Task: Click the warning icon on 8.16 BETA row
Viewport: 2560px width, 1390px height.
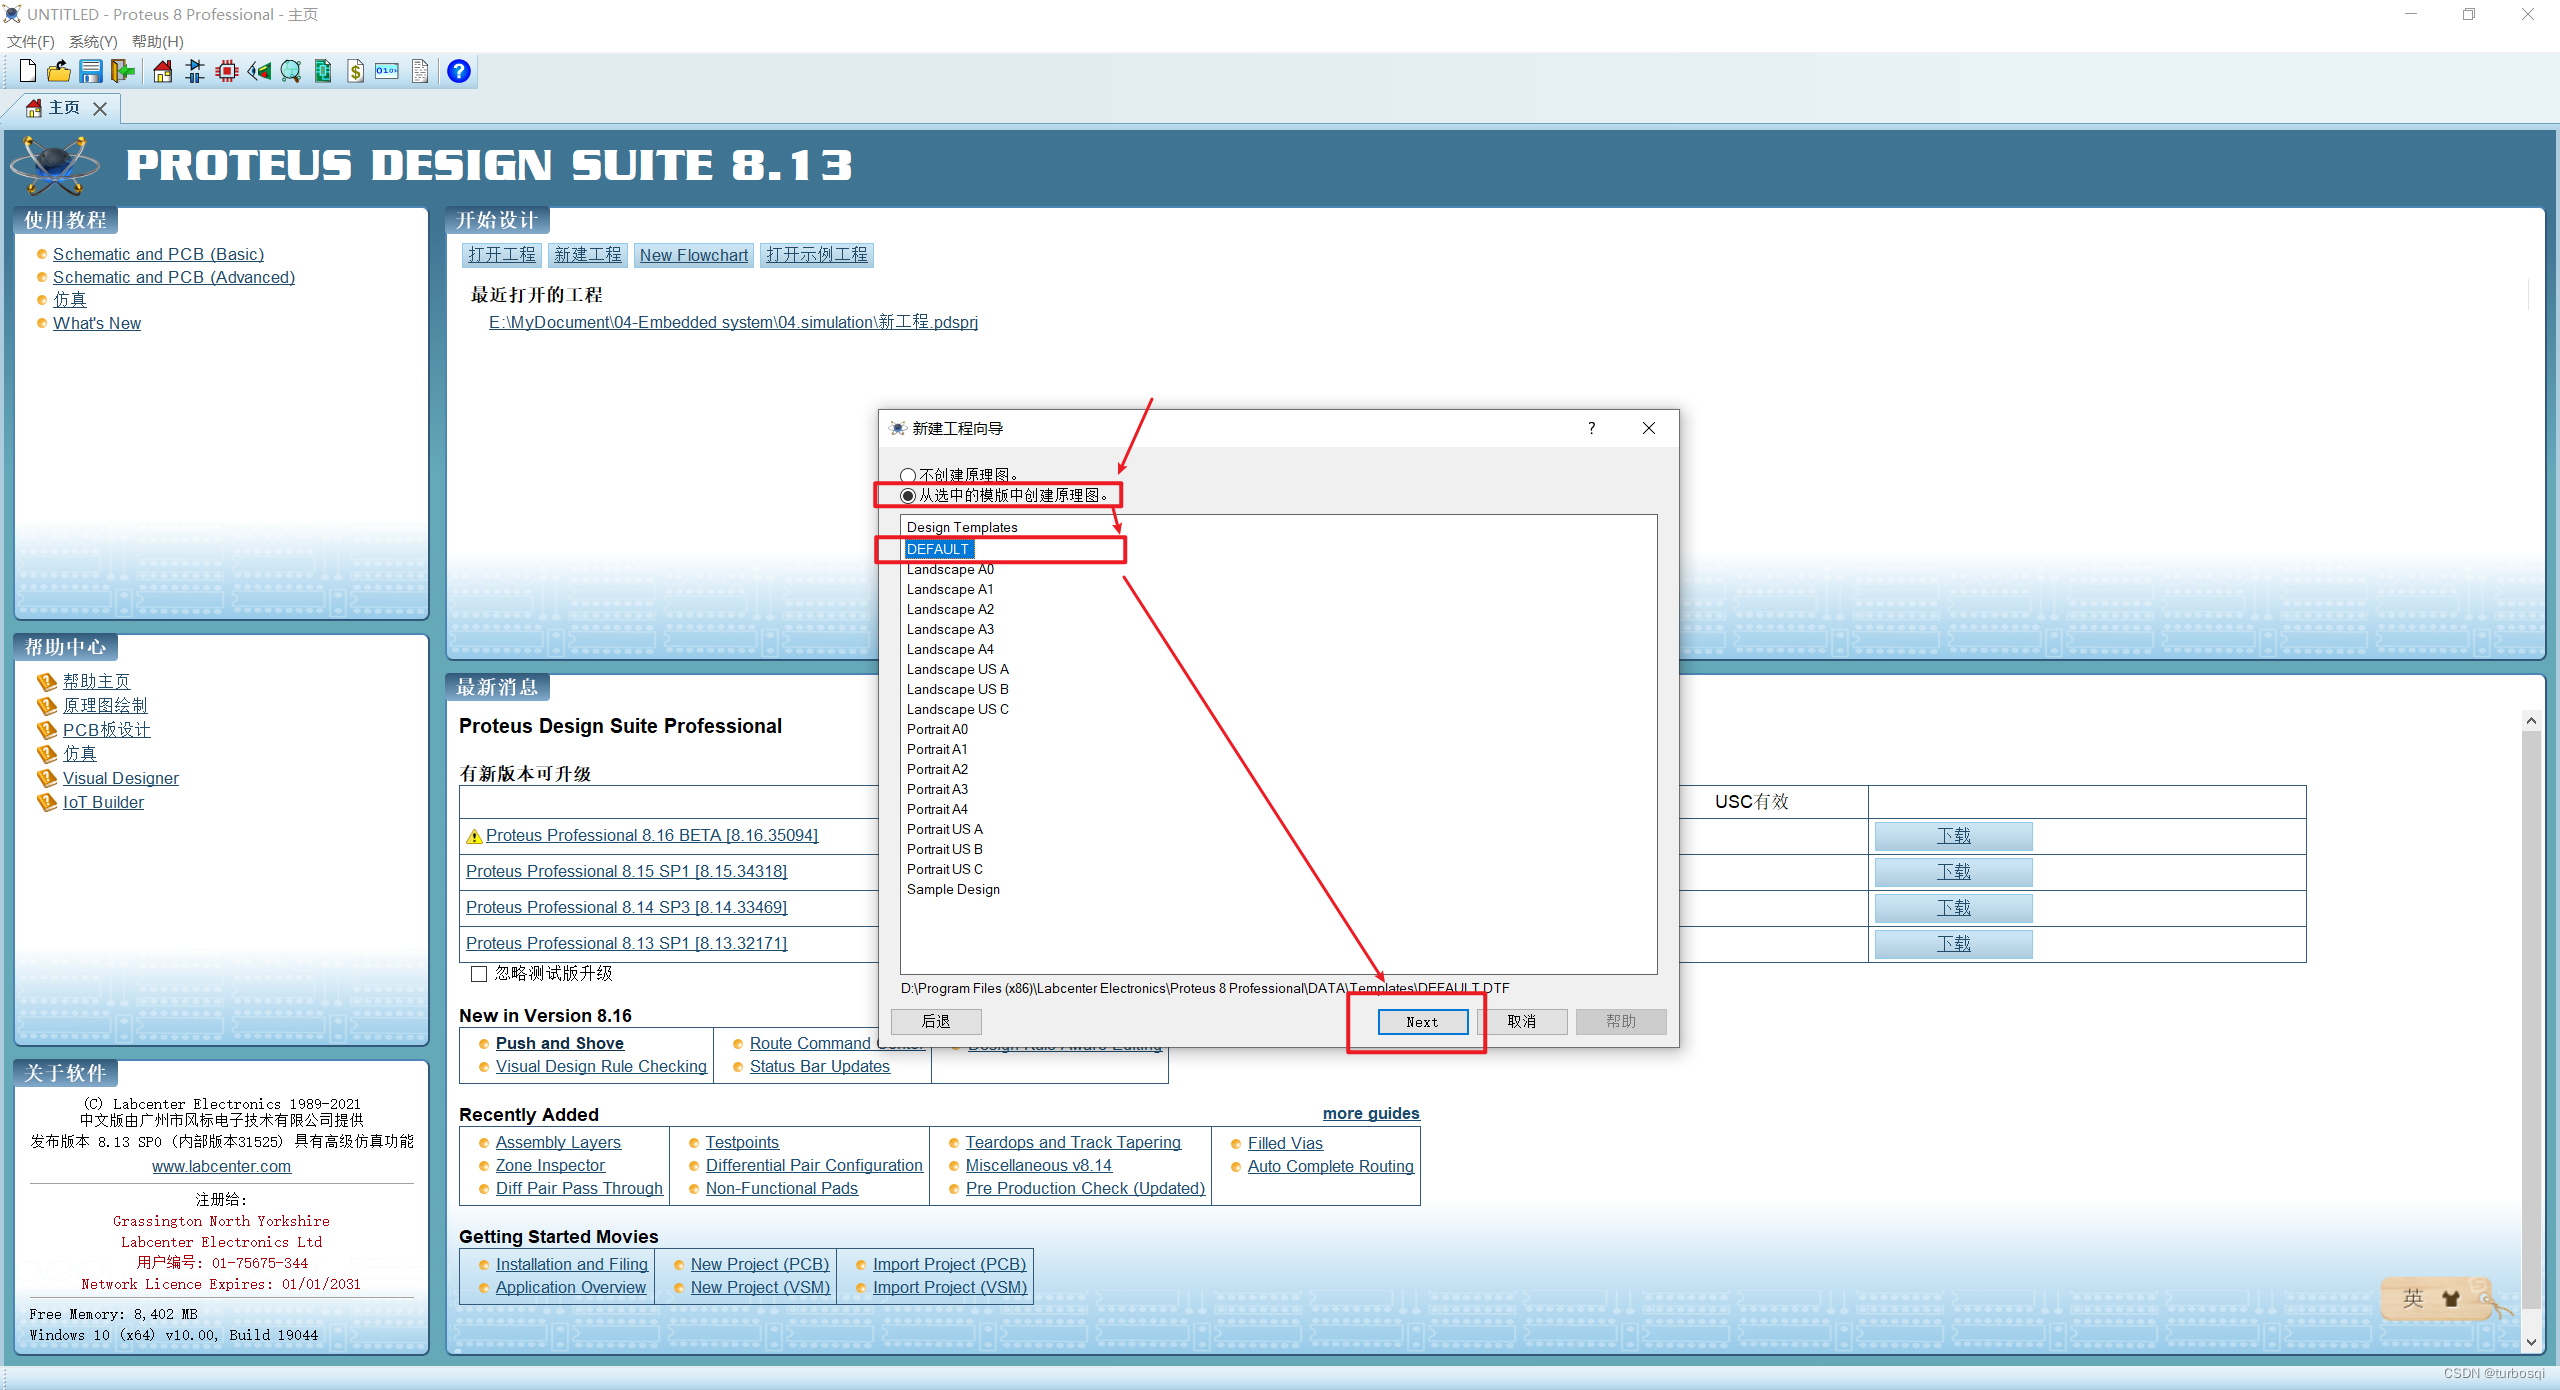Action: [x=475, y=836]
